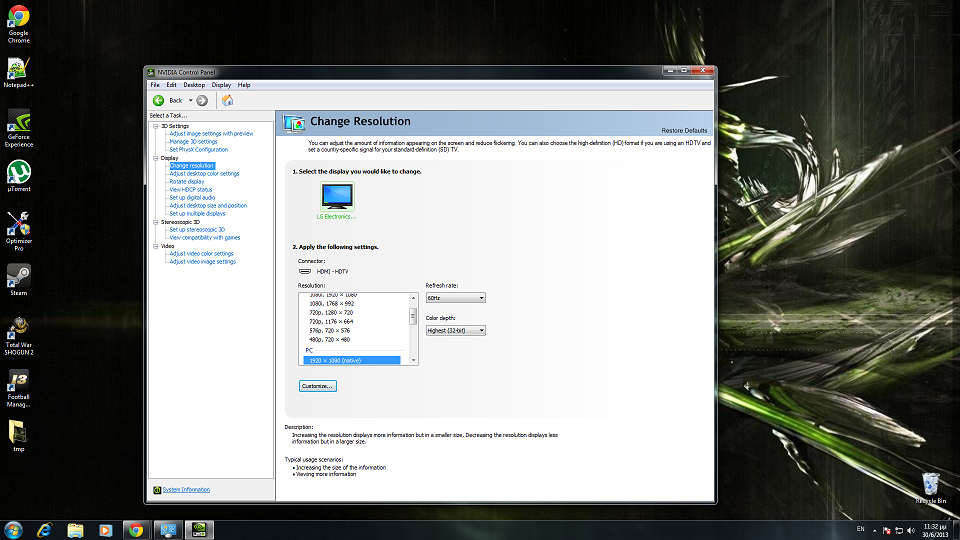
Task: Open Adjust video image settings
Action: (202, 261)
